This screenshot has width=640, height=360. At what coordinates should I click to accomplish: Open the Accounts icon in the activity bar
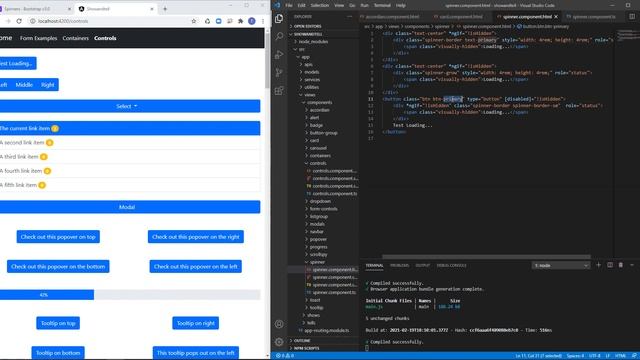coord(279,324)
